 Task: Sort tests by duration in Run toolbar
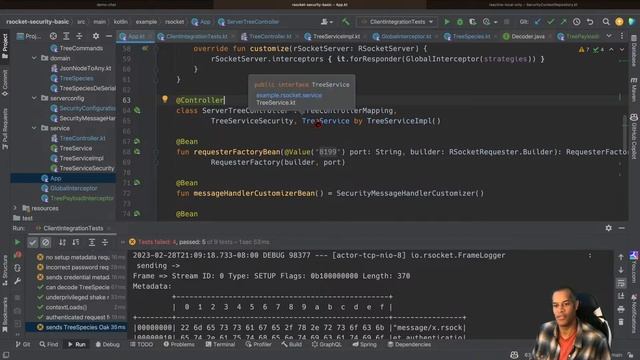(76, 242)
